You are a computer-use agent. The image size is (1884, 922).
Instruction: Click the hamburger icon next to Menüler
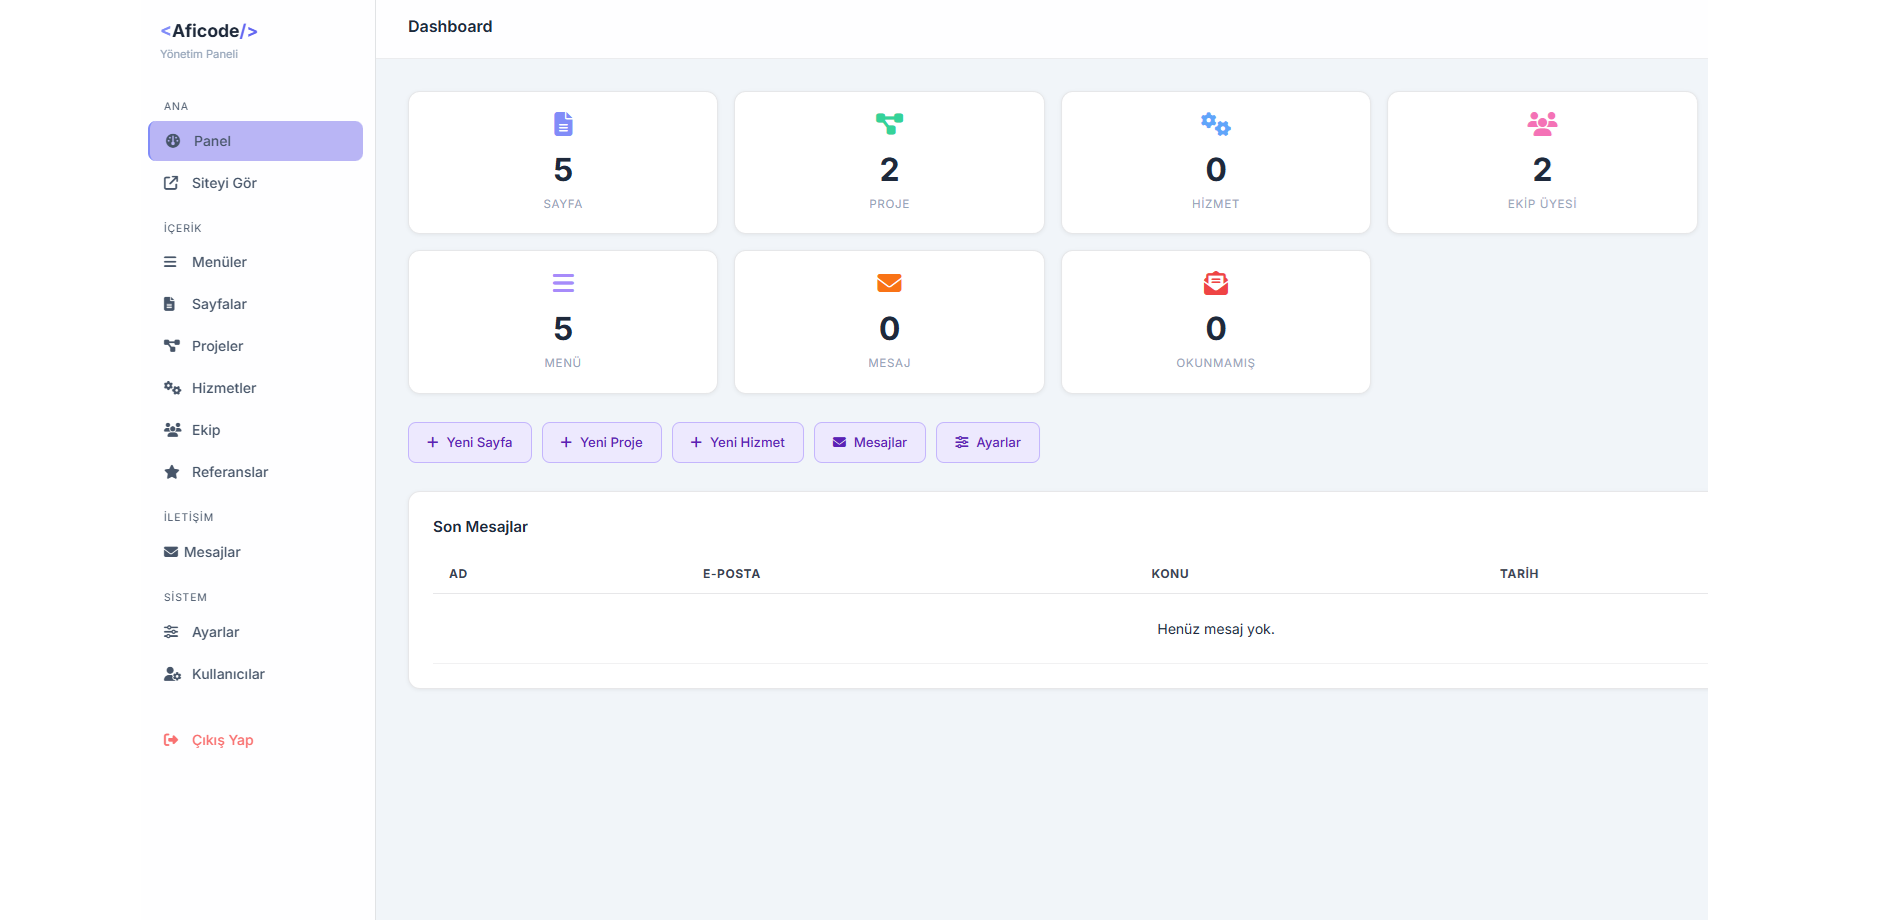tap(171, 262)
